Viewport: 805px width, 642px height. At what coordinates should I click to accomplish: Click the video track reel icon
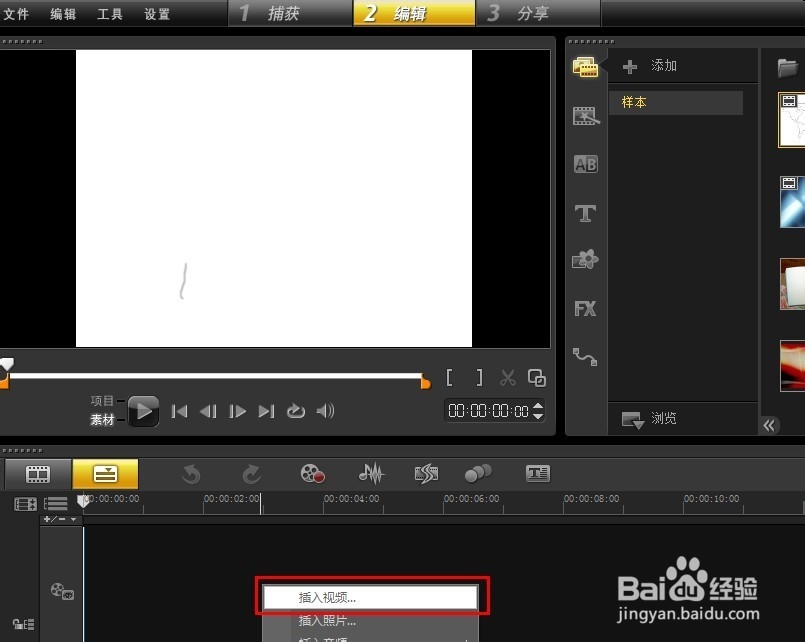coord(62,591)
